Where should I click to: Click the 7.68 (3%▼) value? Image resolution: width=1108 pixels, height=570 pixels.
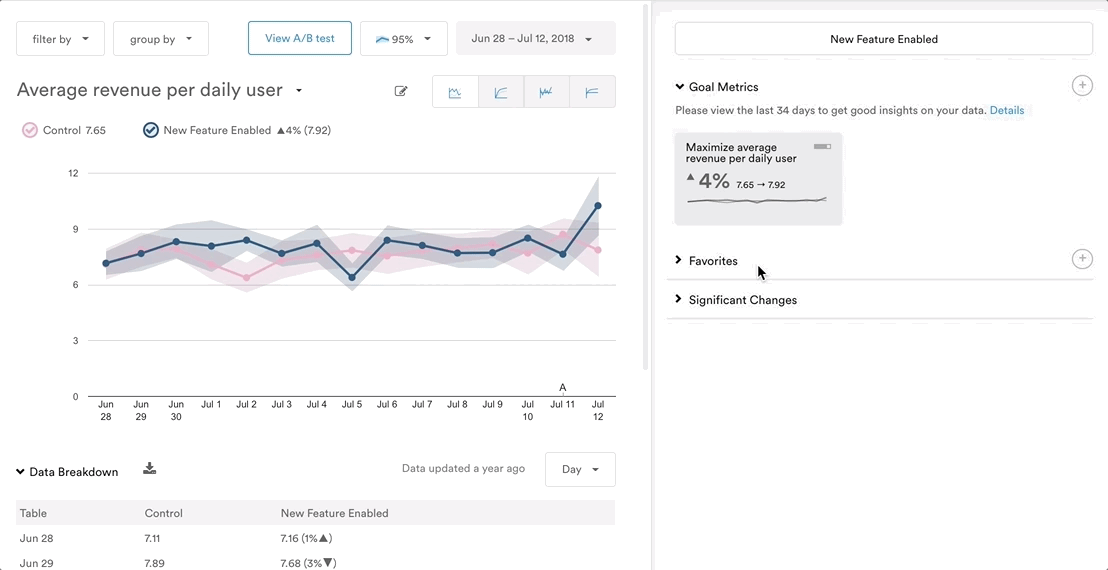pyautogui.click(x=309, y=563)
